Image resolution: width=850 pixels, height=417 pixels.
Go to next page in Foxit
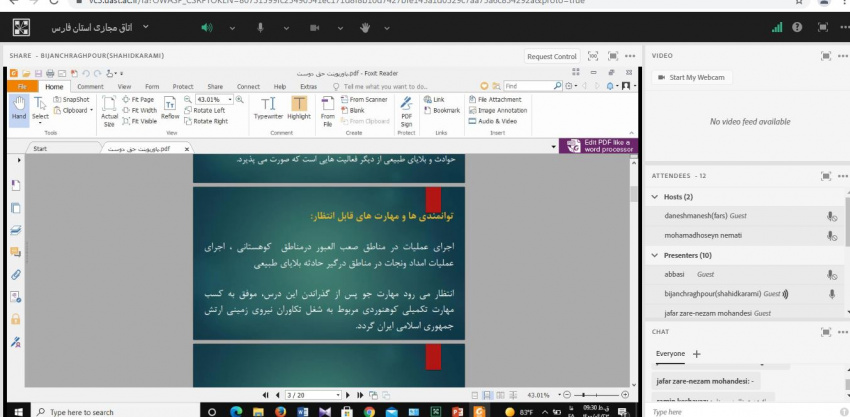coord(348,395)
